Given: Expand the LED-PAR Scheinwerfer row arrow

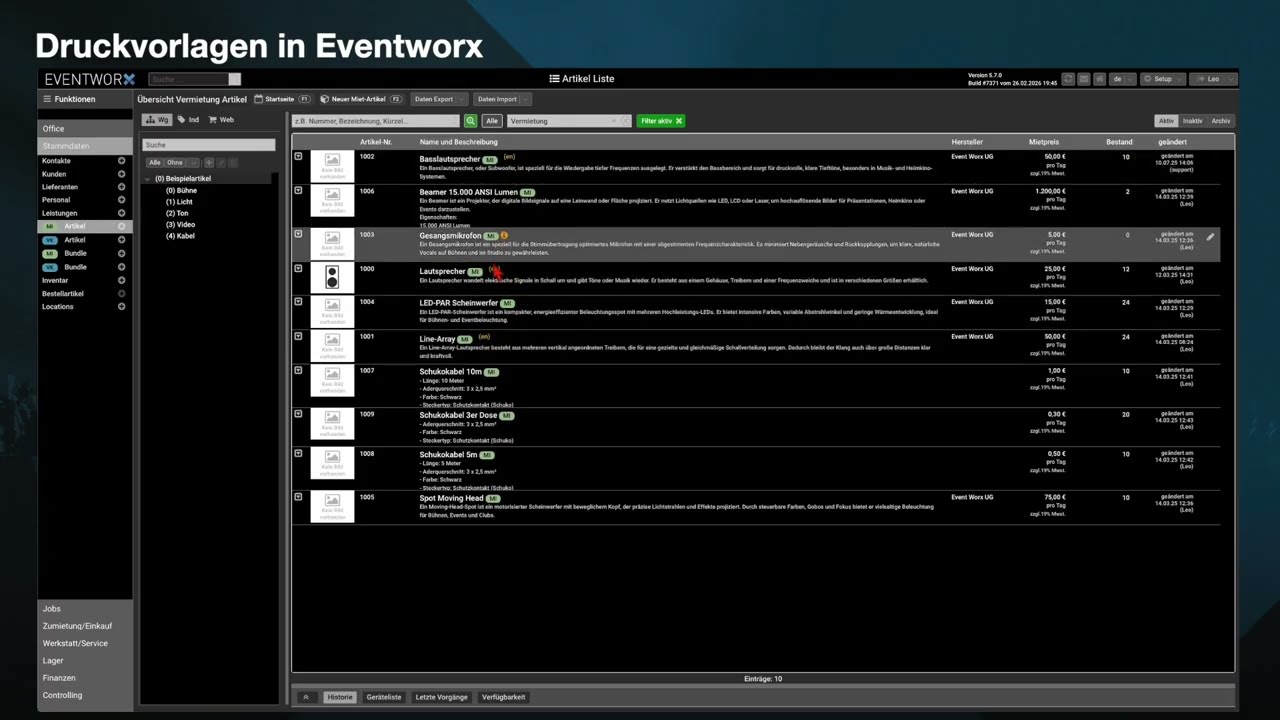Looking at the screenshot, I should click(x=298, y=300).
